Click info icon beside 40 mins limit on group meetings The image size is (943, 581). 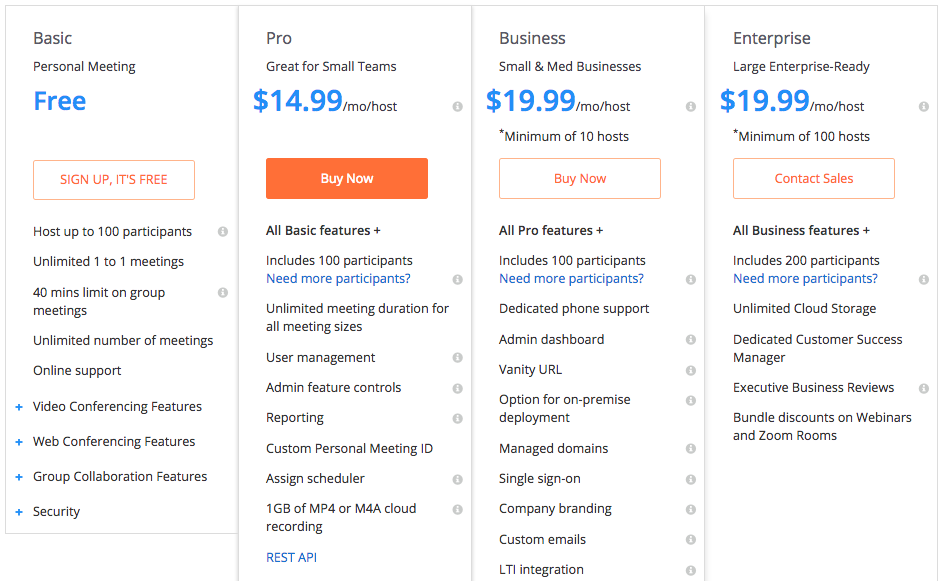223,293
